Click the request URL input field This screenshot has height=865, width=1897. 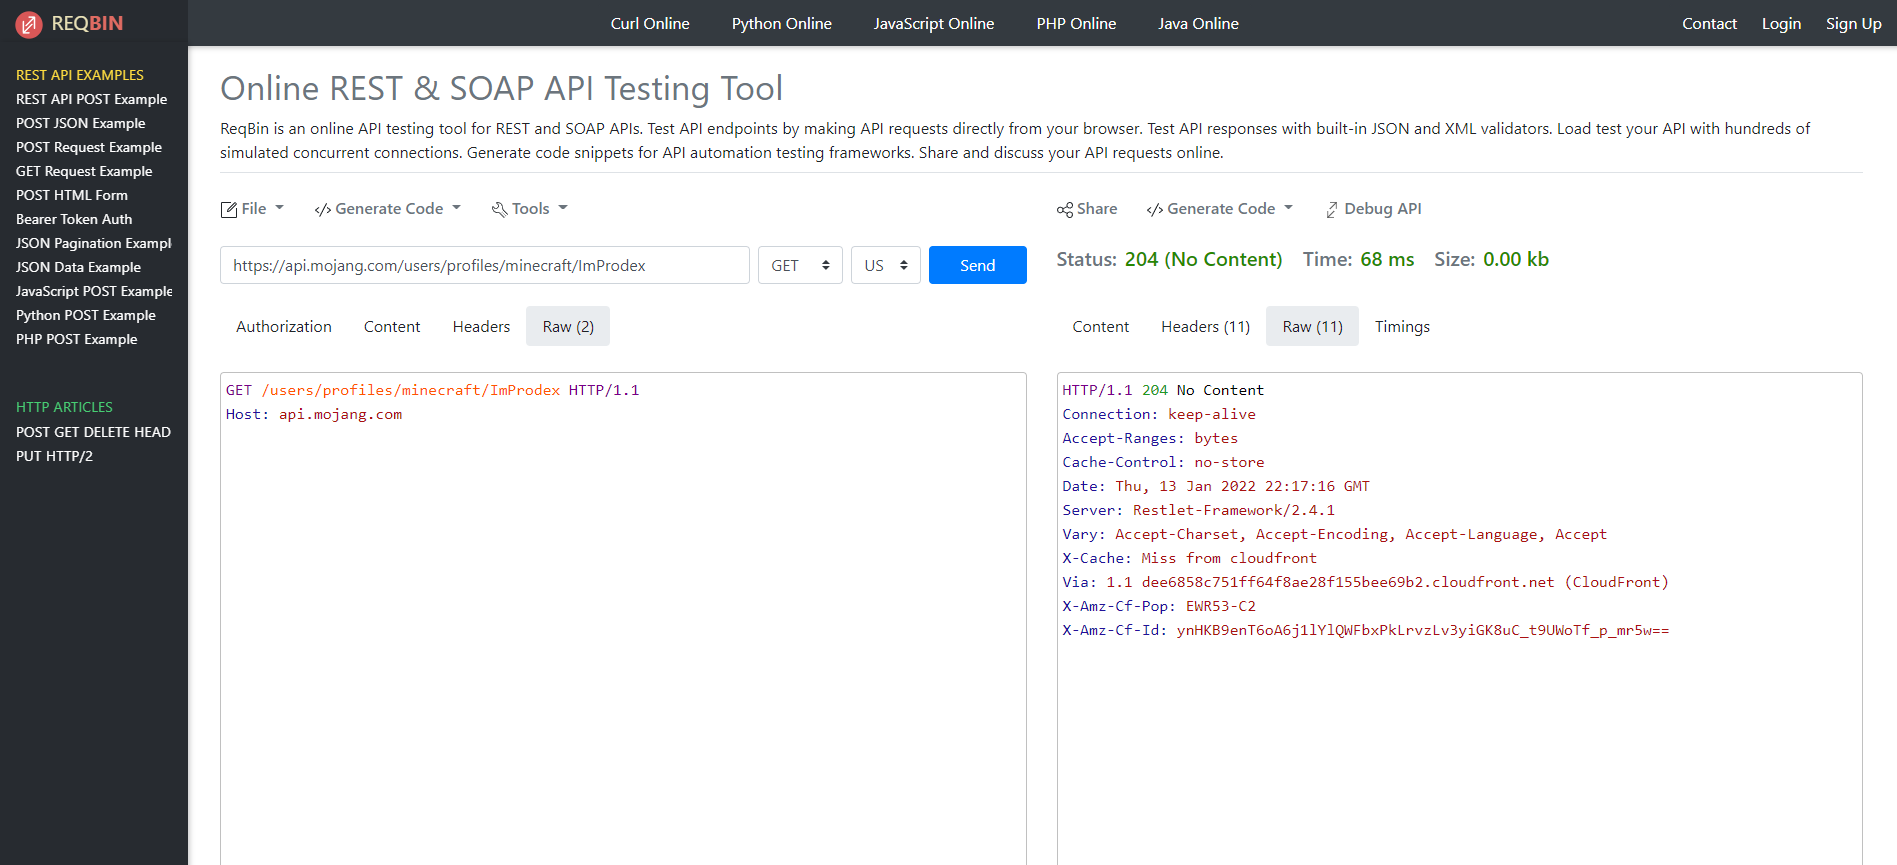click(x=484, y=265)
